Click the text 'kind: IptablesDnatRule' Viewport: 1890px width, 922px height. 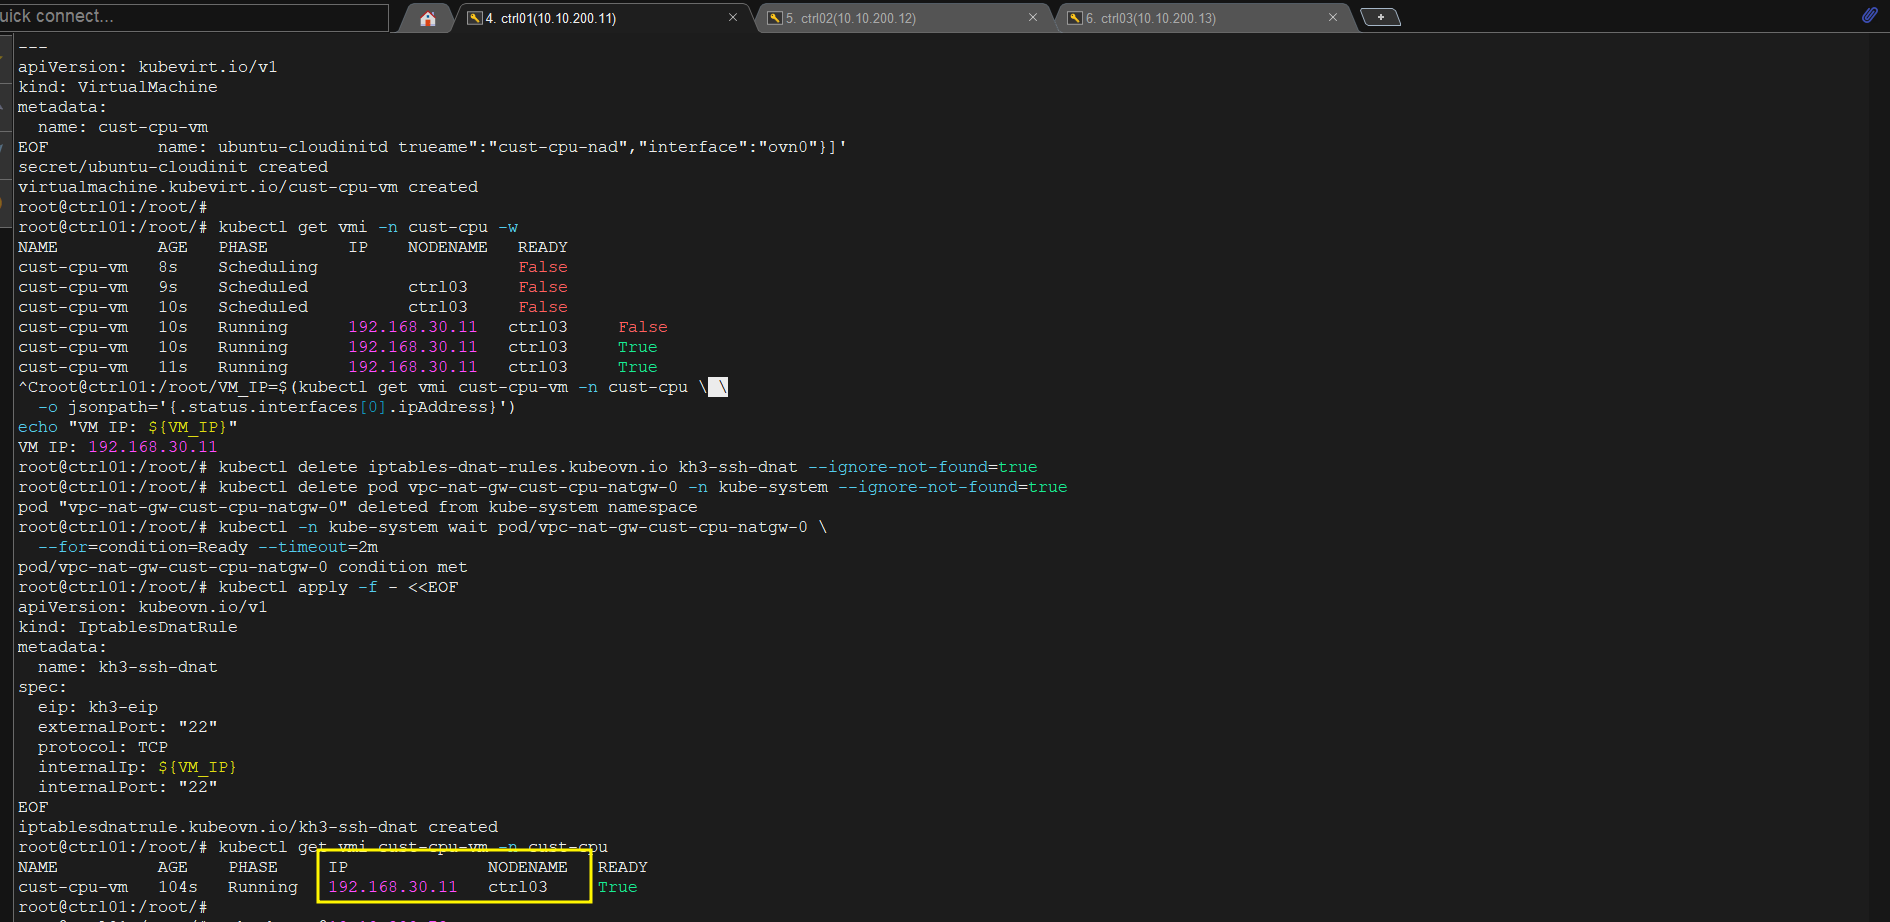(x=128, y=627)
